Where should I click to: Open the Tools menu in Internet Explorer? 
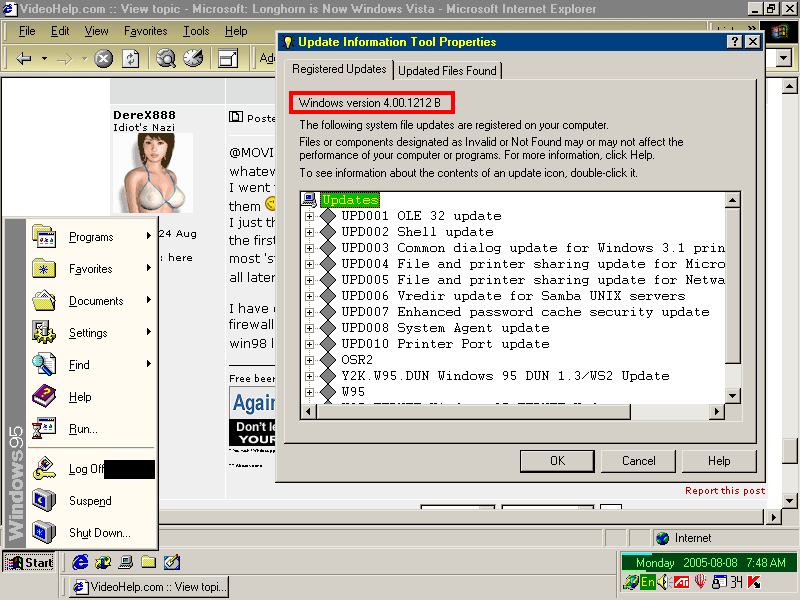(x=196, y=31)
